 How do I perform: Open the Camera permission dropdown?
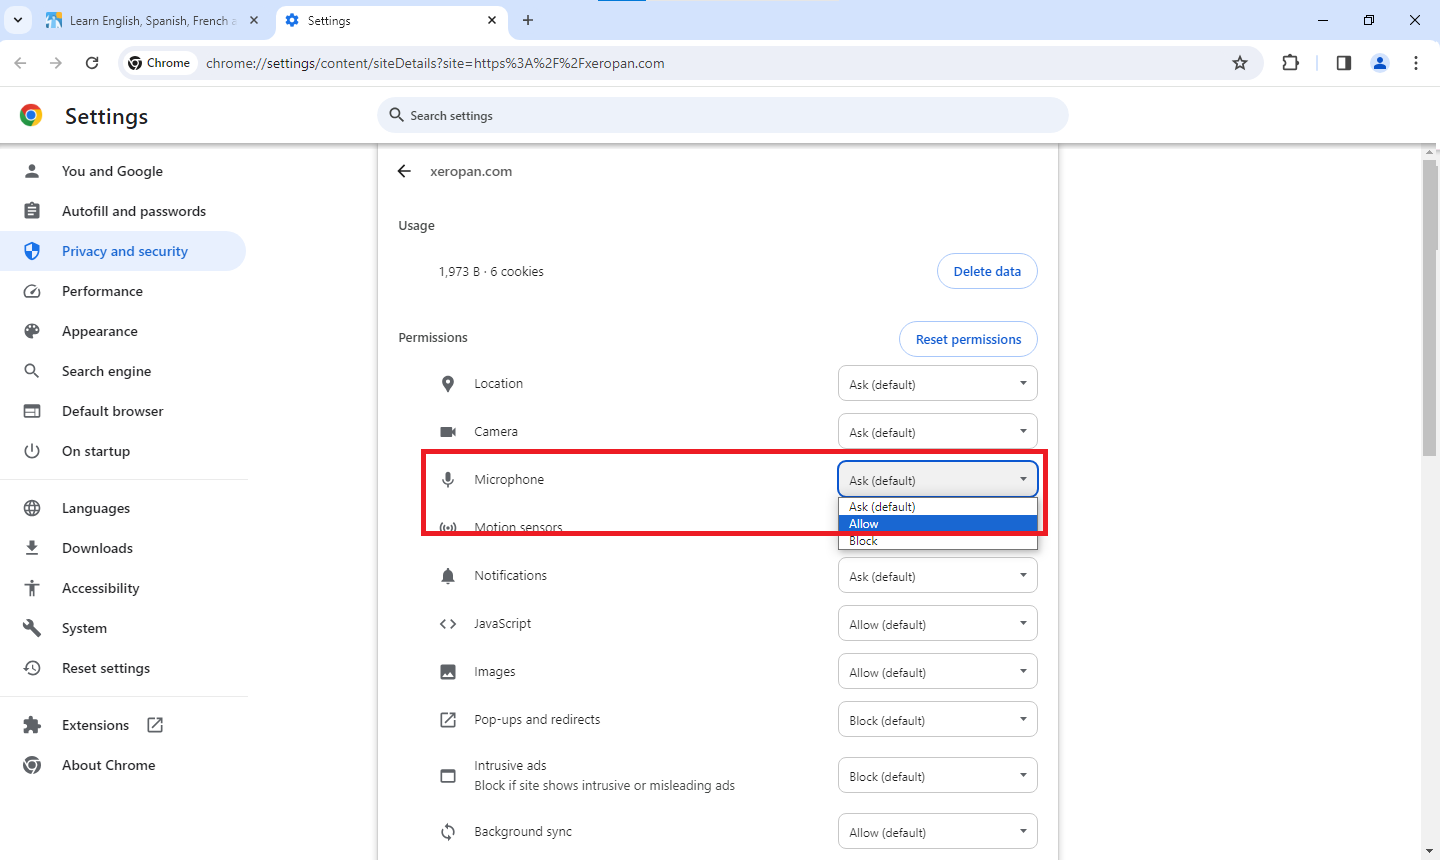pyautogui.click(x=937, y=432)
